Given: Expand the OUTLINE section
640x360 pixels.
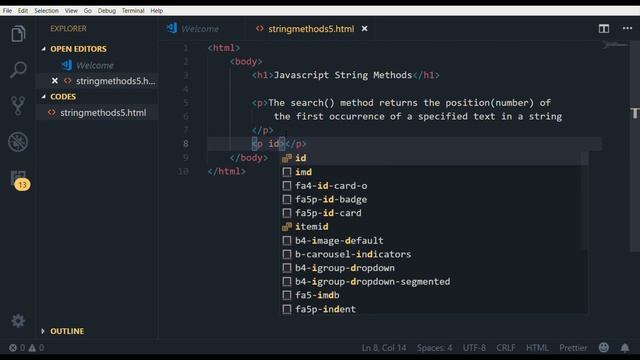Looking at the screenshot, I should [43, 331].
